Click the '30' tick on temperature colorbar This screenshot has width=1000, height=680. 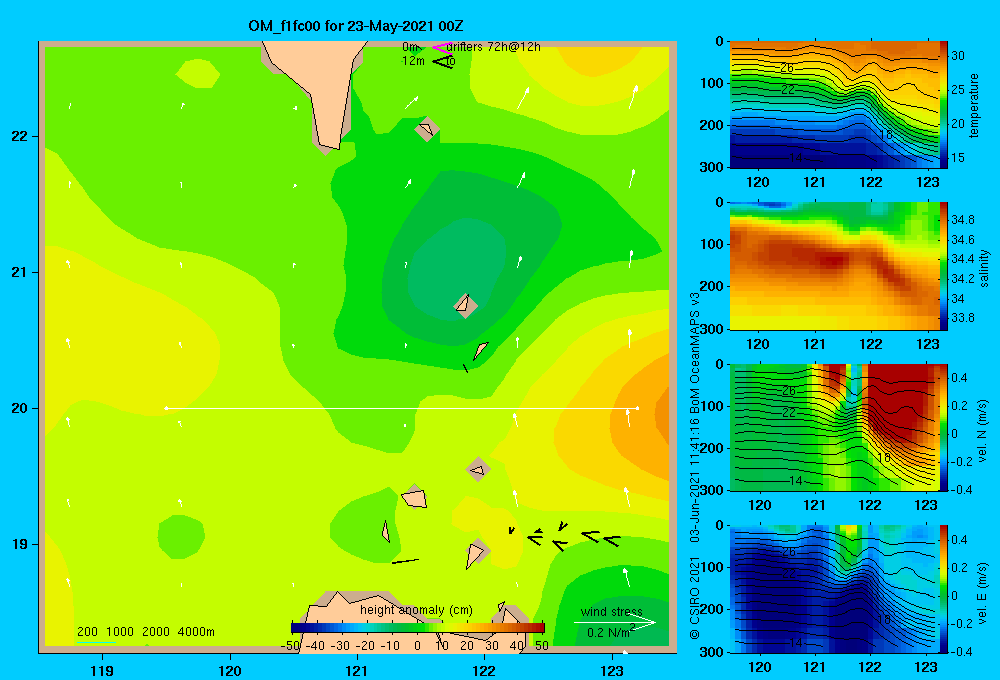click(958, 56)
